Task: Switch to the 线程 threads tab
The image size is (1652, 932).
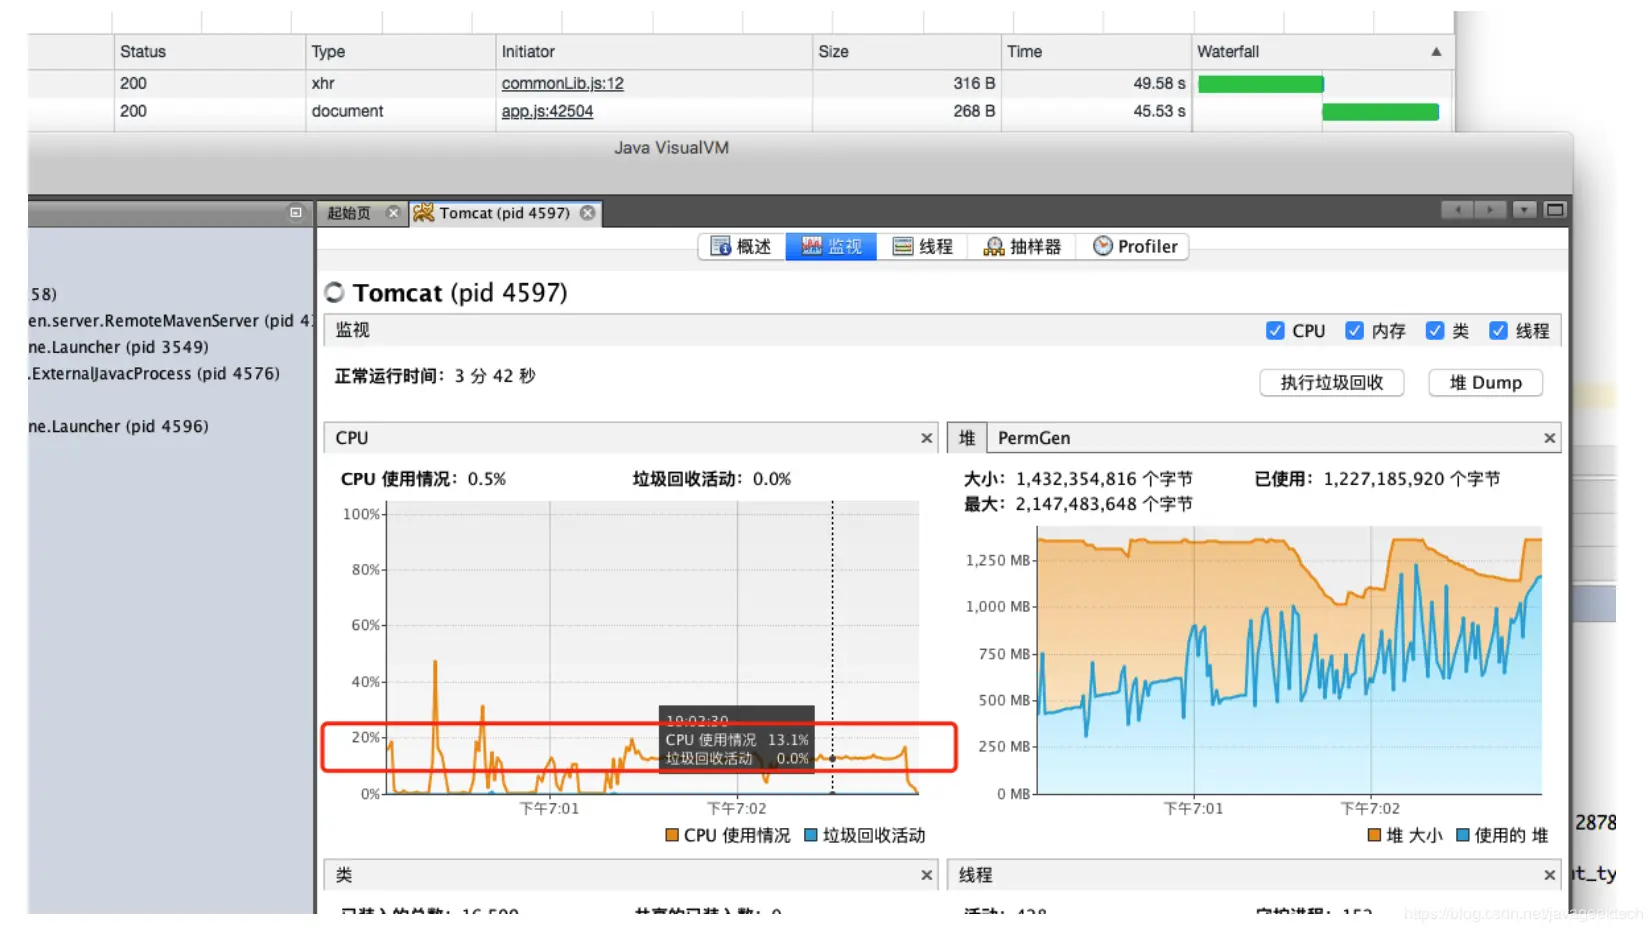Action: pos(922,247)
